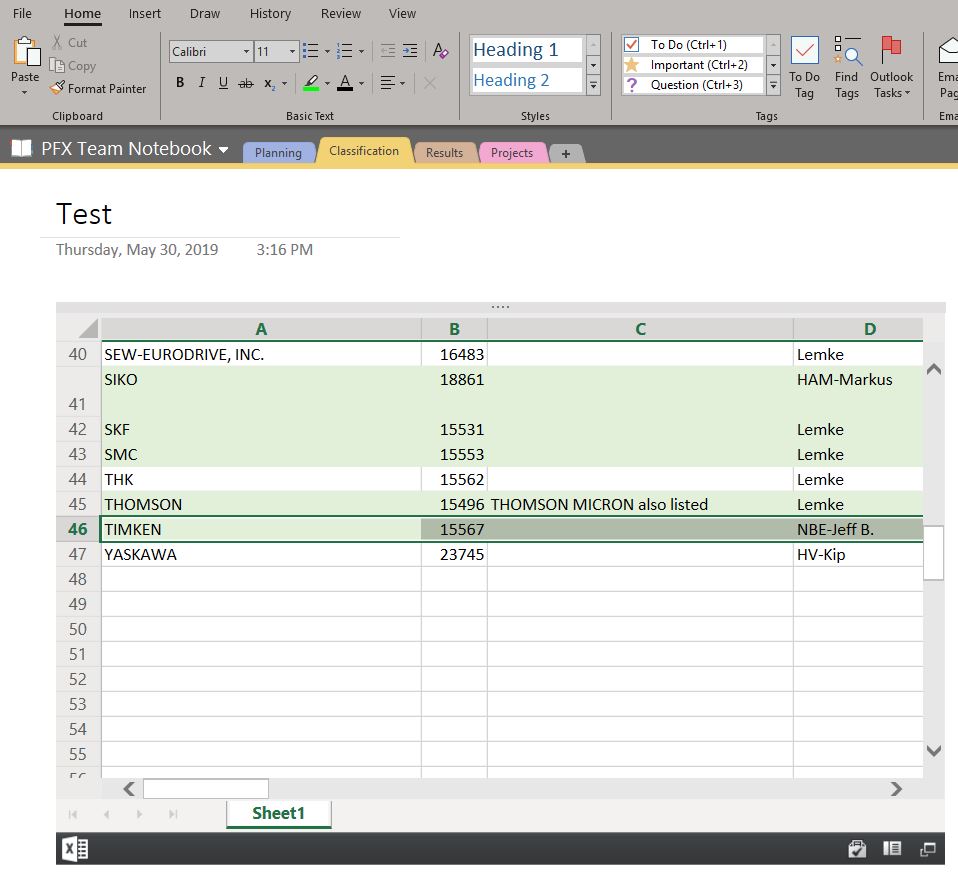Apply the black font color
958x879 pixels.
pos(345,83)
